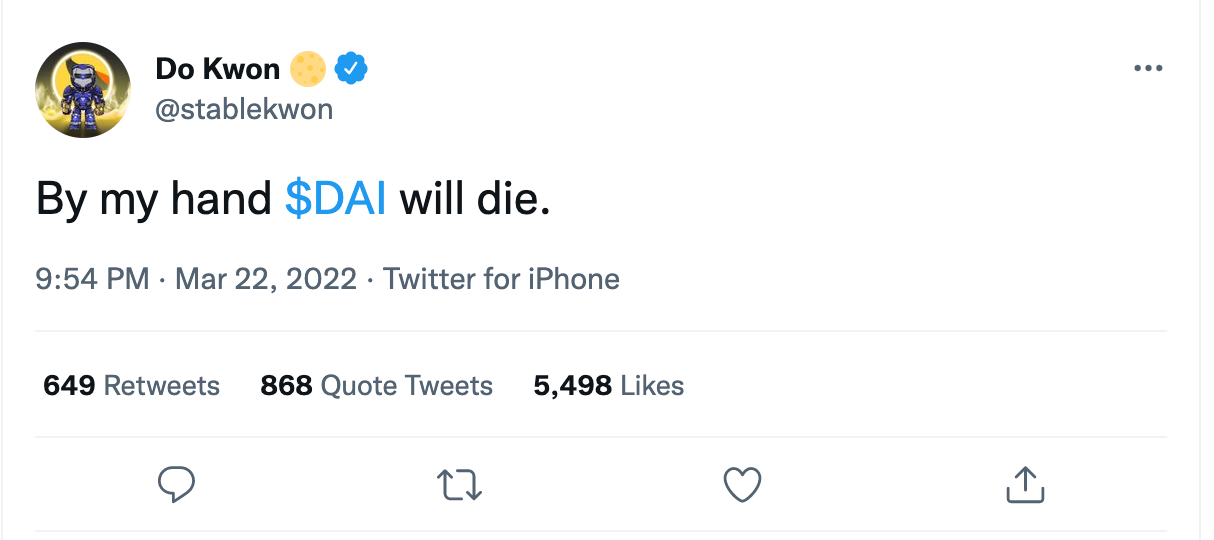
Task: Click the words "By my hand"
Action: click(153, 201)
